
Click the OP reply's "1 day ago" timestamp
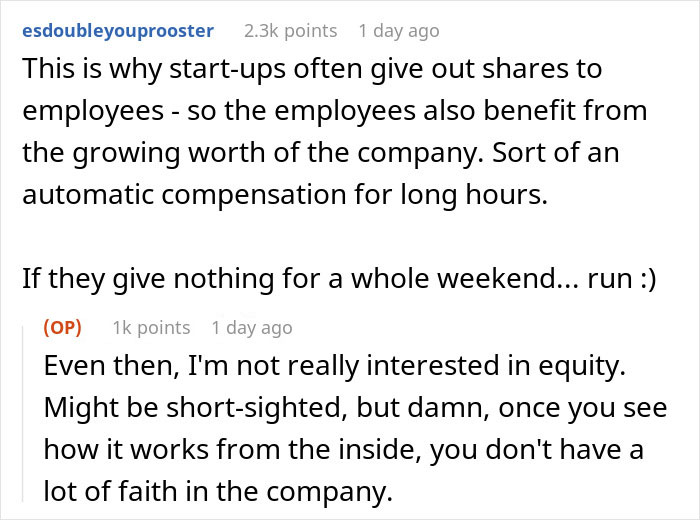[x=252, y=327]
